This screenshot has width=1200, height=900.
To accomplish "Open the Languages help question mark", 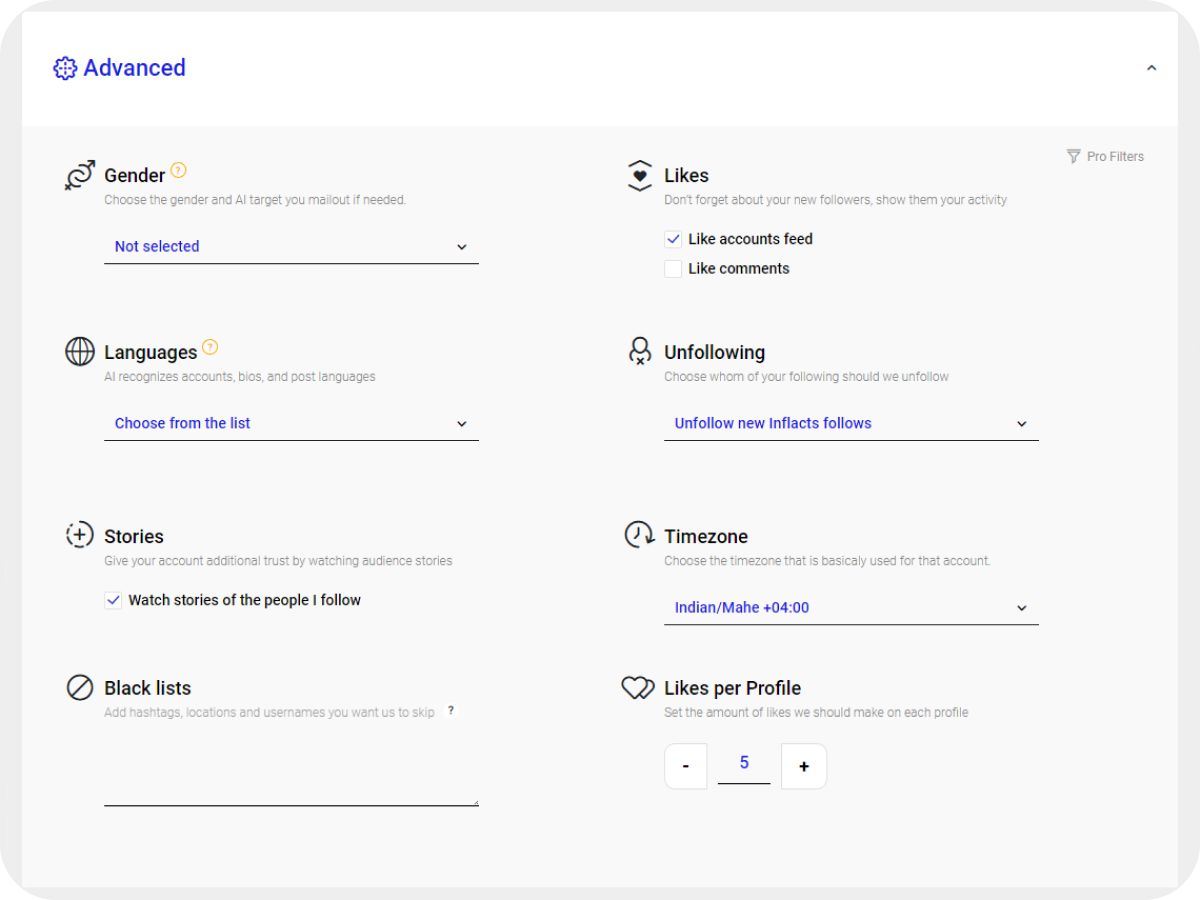I will 210,347.
